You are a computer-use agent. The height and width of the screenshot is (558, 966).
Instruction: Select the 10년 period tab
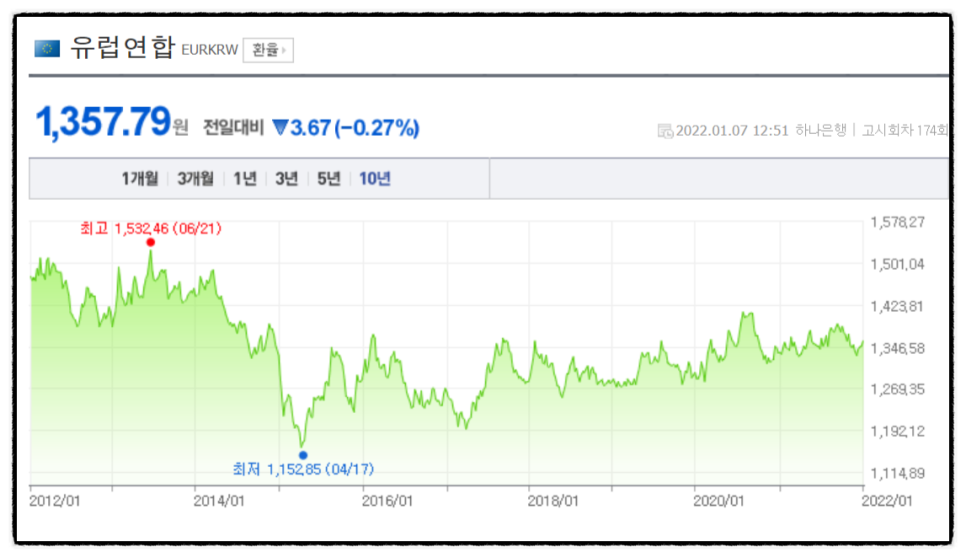tap(375, 179)
